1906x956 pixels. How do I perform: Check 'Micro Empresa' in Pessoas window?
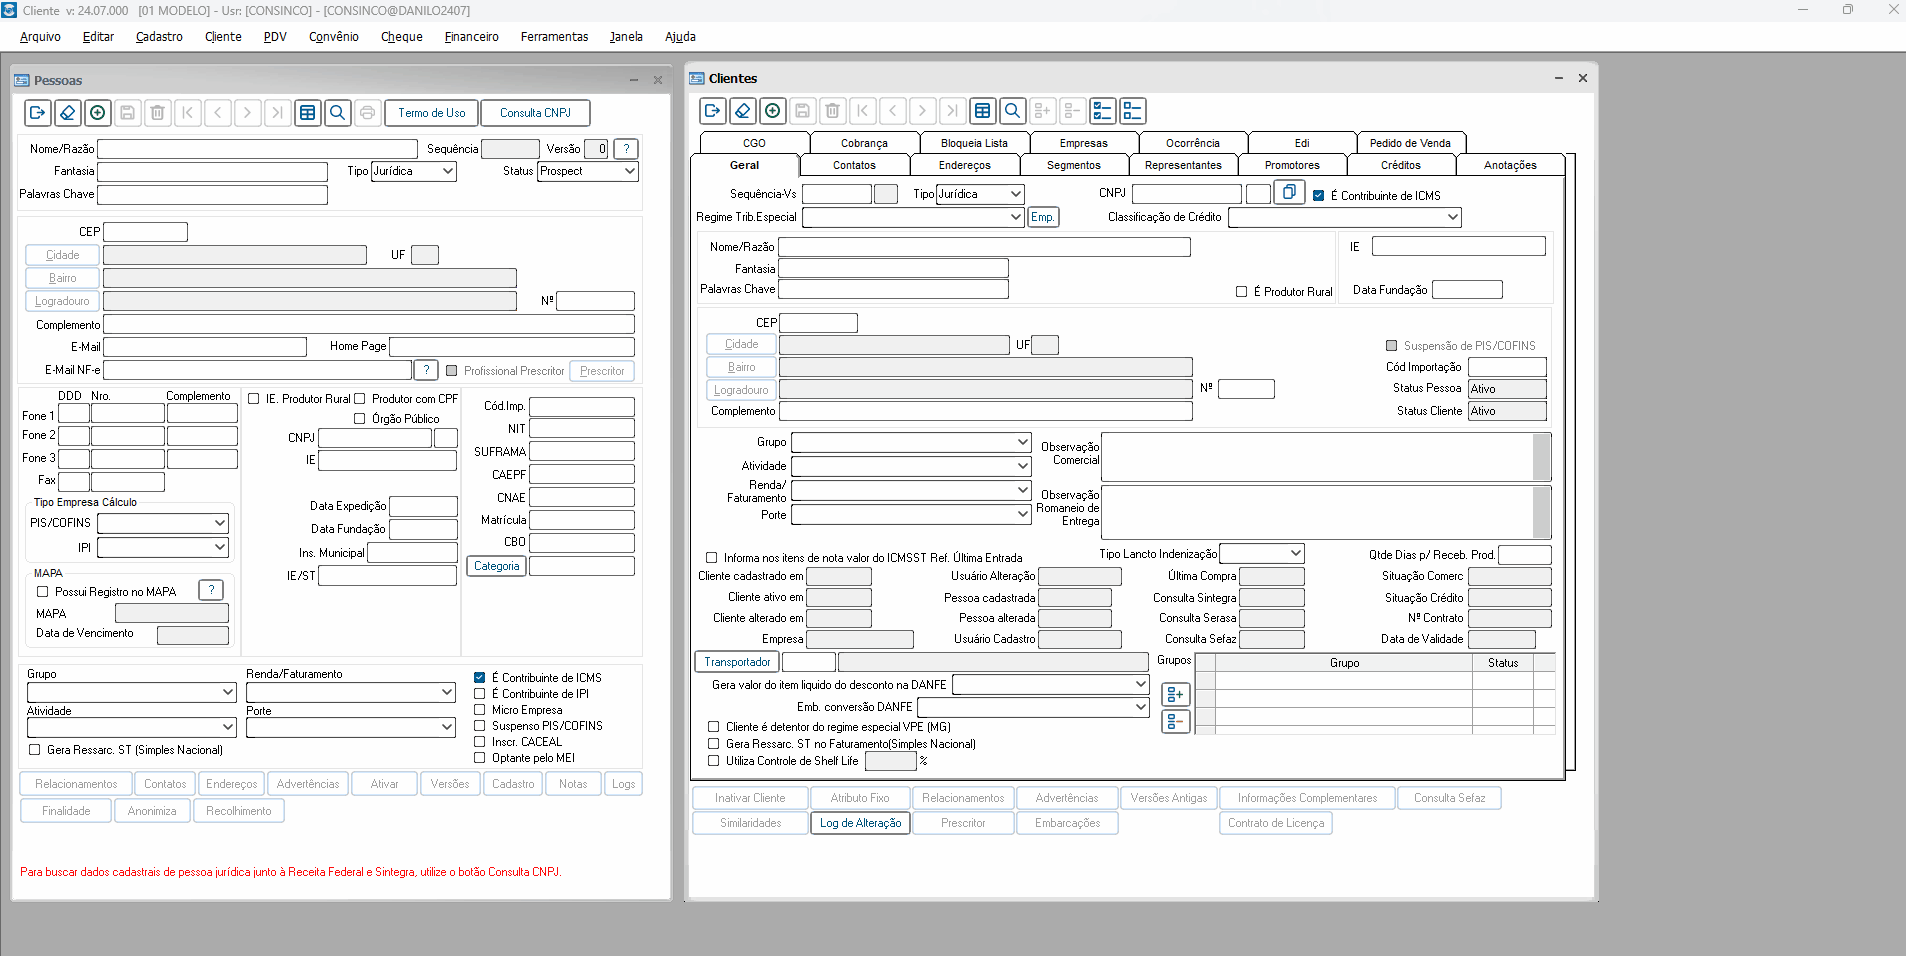[x=480, y=710]
